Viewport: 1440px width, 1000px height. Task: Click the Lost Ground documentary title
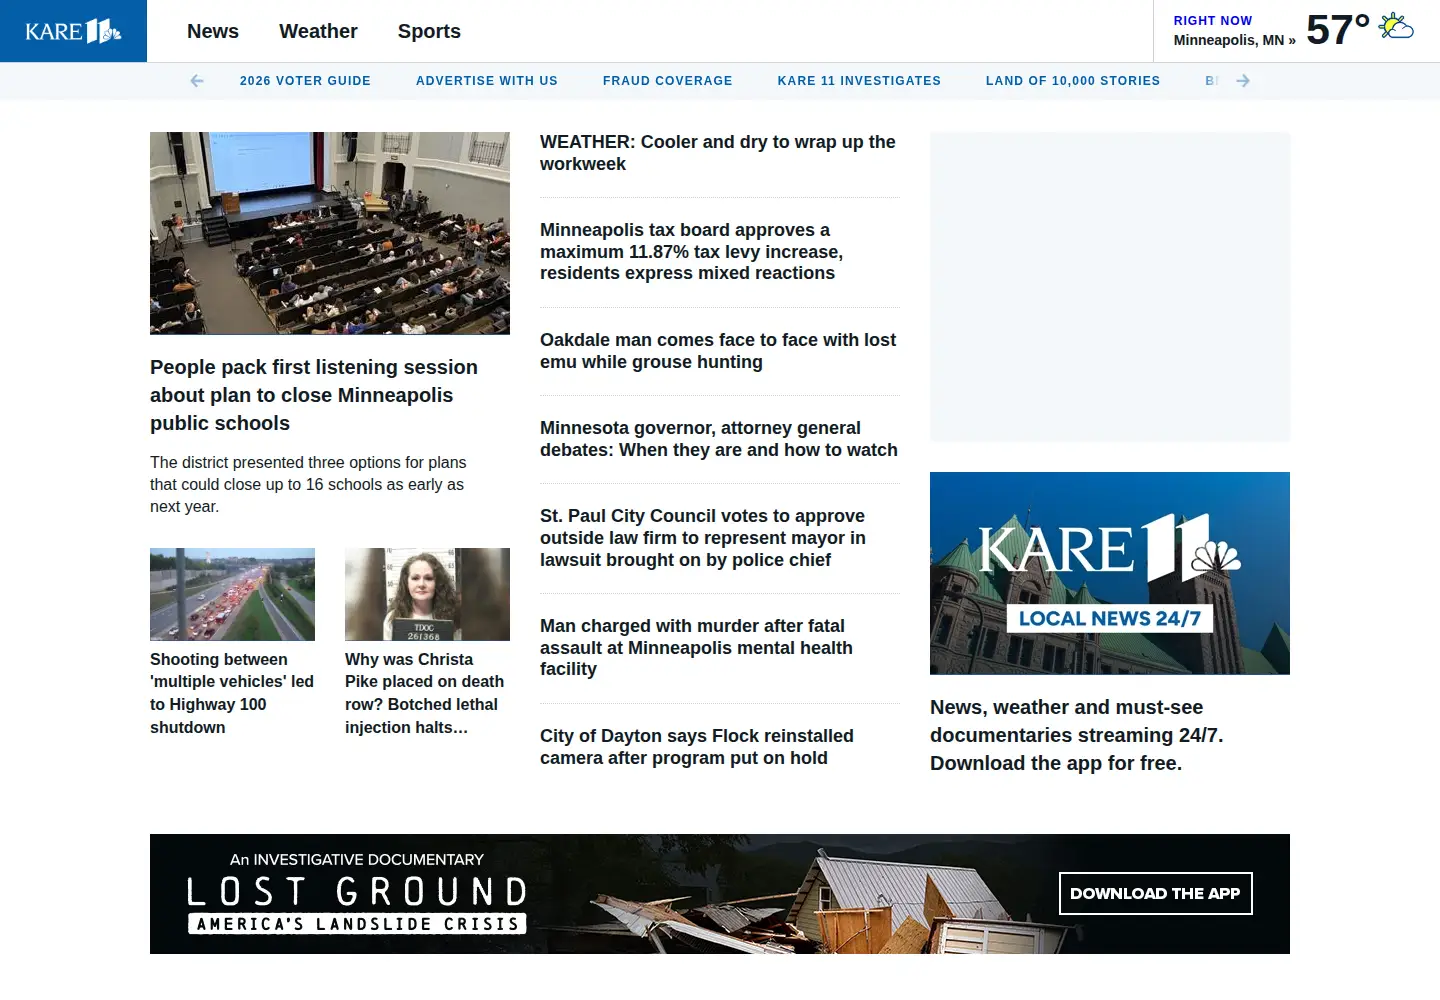[x=357, y=892]
